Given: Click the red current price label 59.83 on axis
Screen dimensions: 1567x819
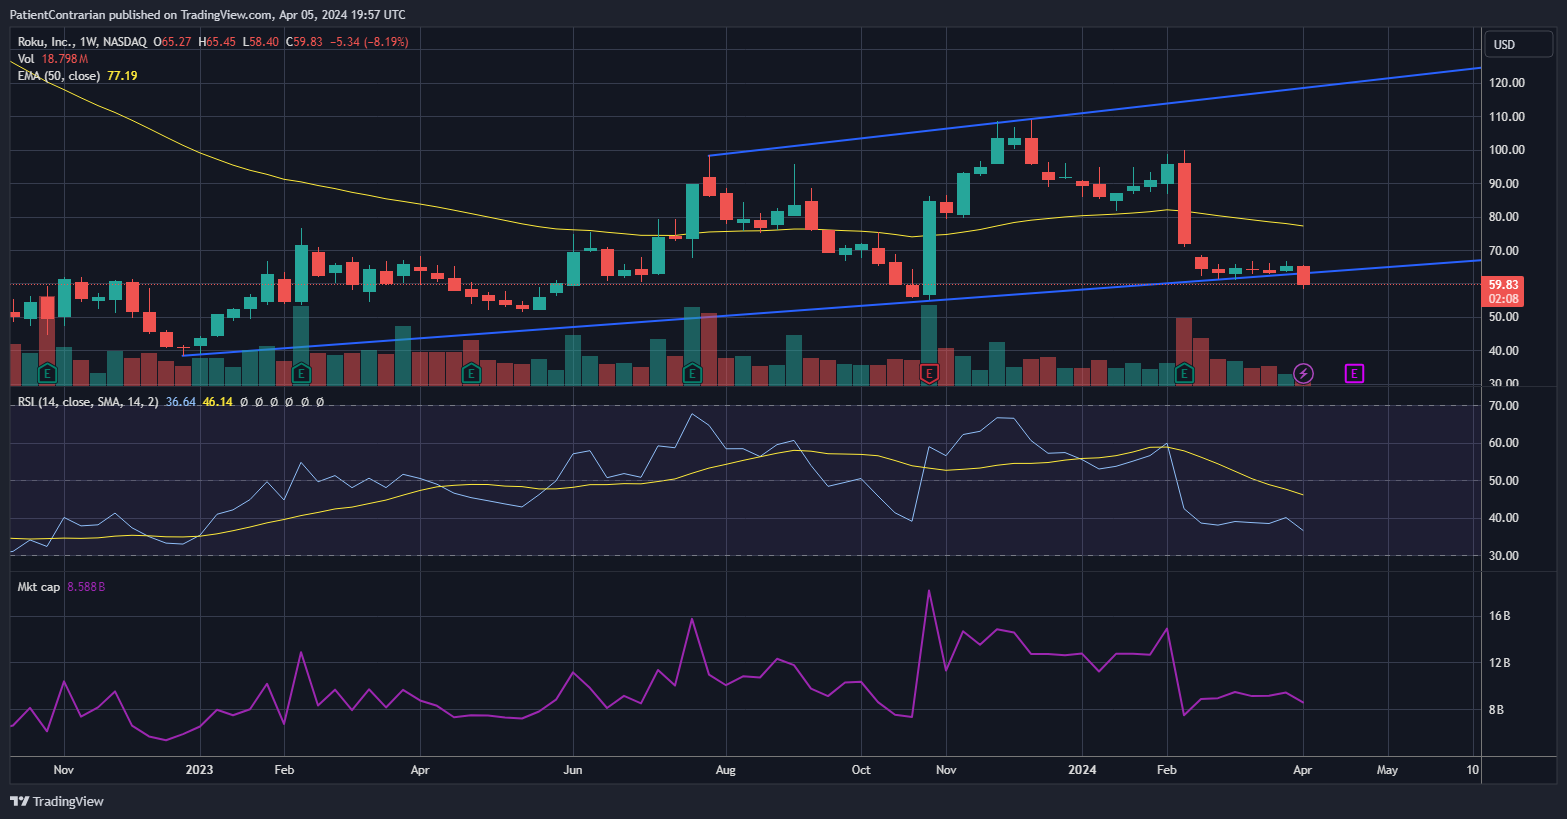Looking at the screenshot, I should coord(1503,285).
